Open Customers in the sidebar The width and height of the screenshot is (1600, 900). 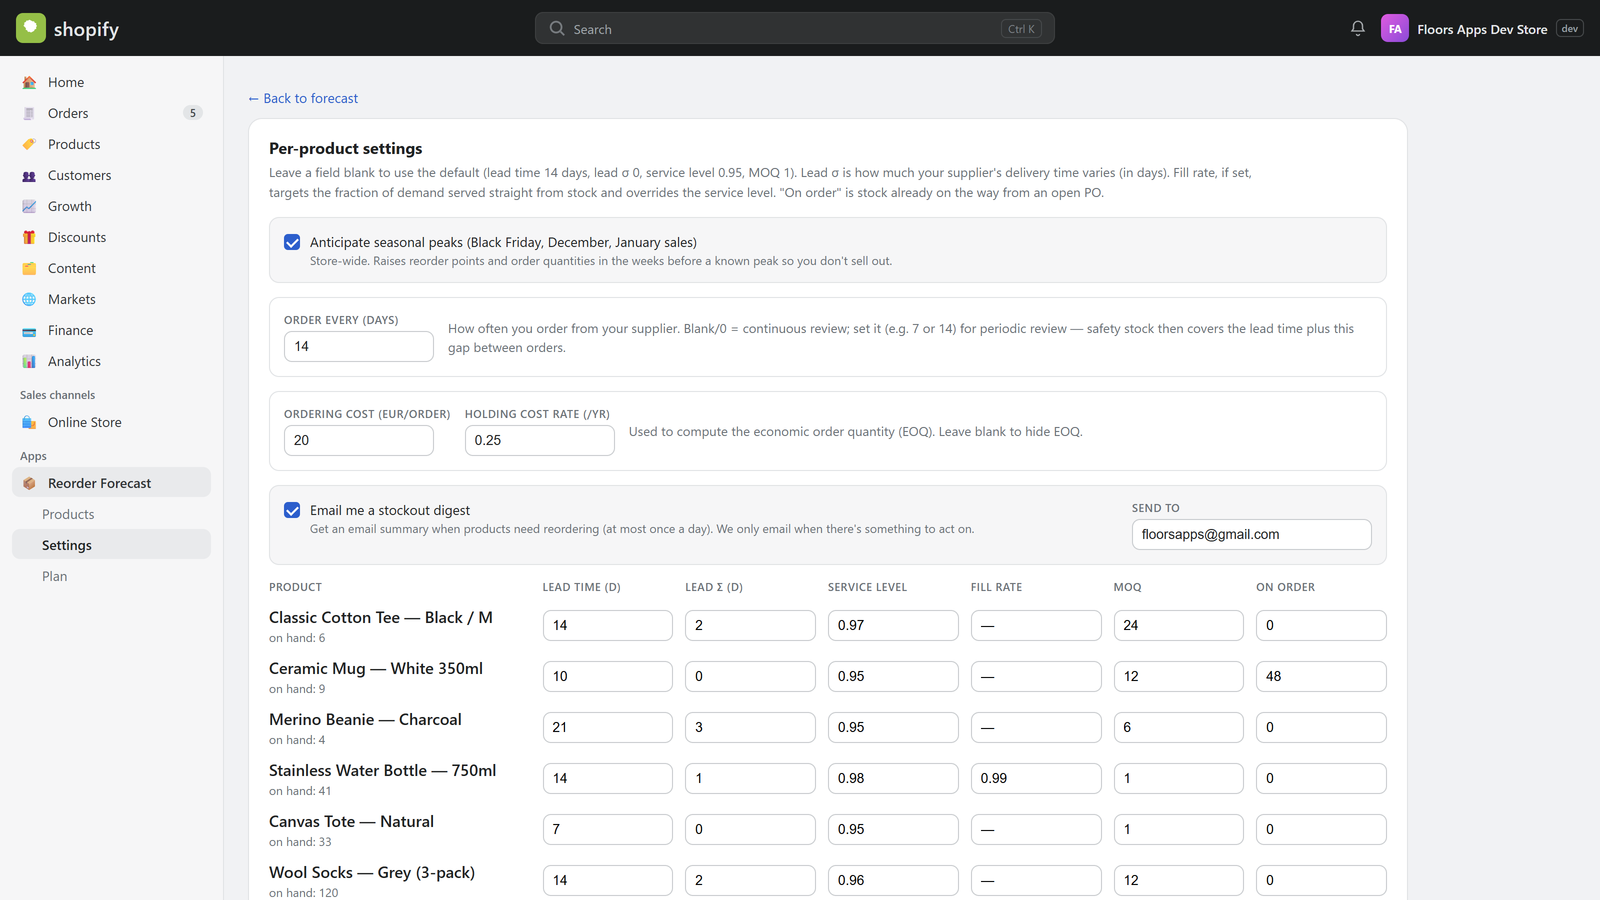click(111, 175)
